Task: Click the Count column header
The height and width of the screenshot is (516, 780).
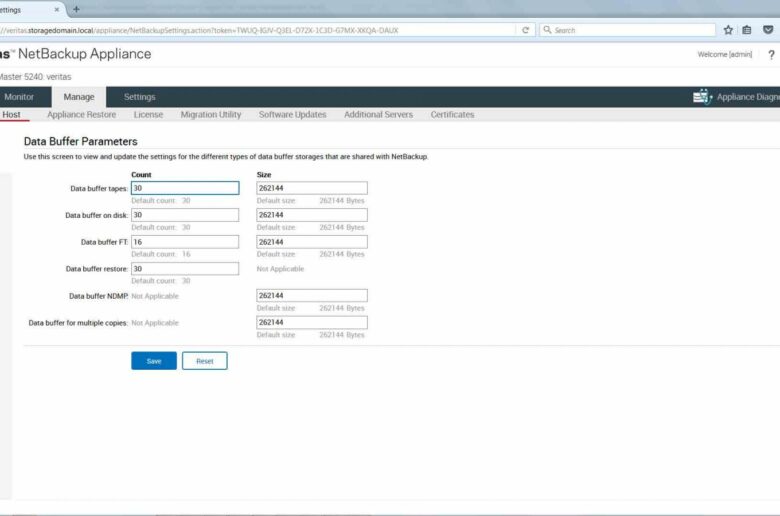Action: (x=141, y=175)
